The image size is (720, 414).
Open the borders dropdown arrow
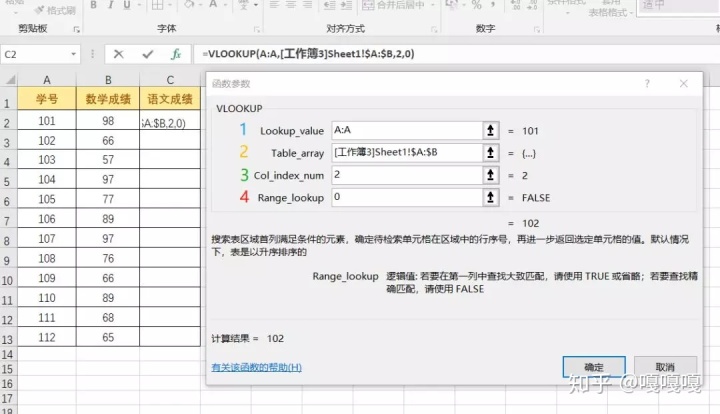(169, 5)
